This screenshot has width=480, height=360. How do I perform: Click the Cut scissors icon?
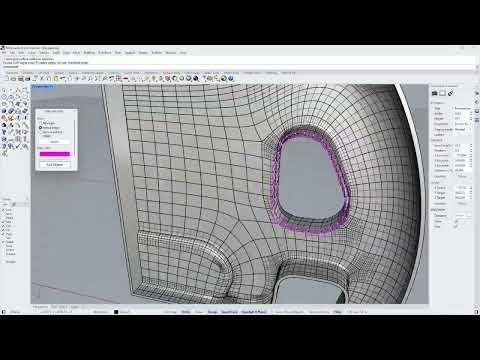click(x=42, y=78)
